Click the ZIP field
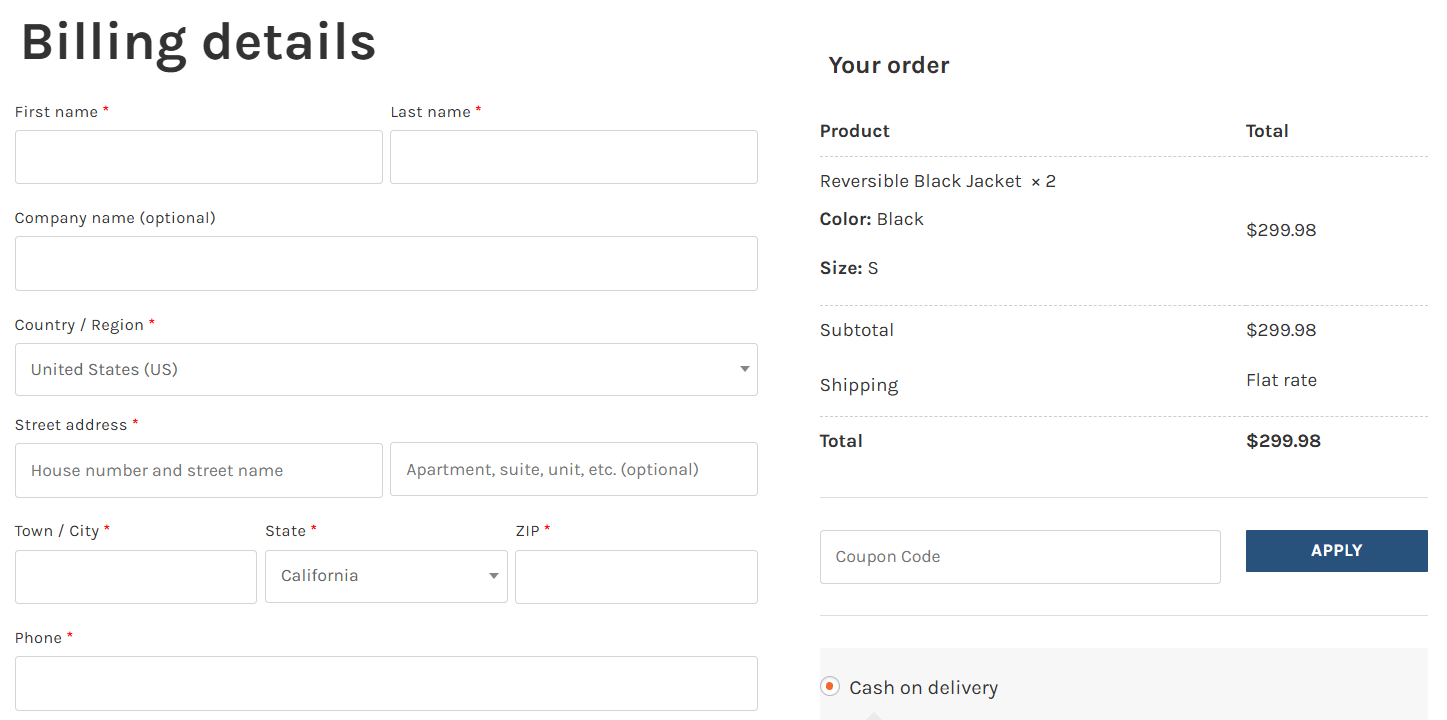Screen dimensions: 1447x720 click(636, 576)
